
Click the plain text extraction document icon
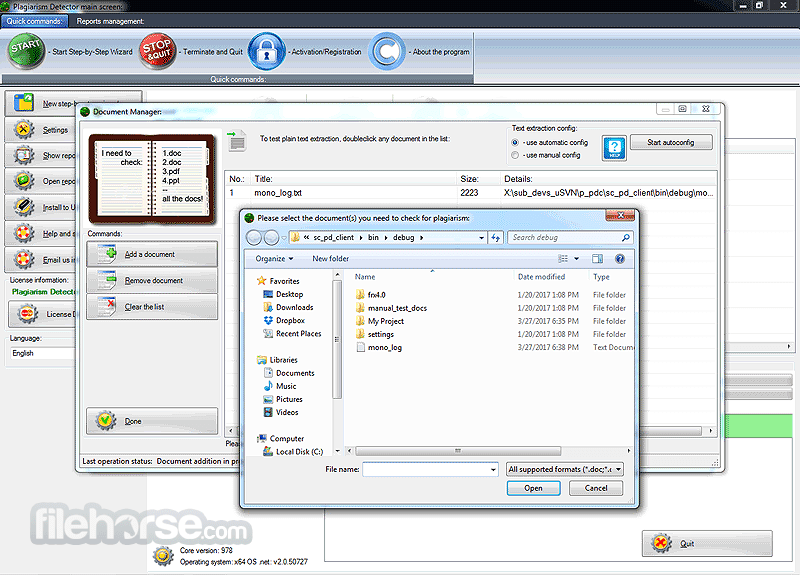[237, 141]
